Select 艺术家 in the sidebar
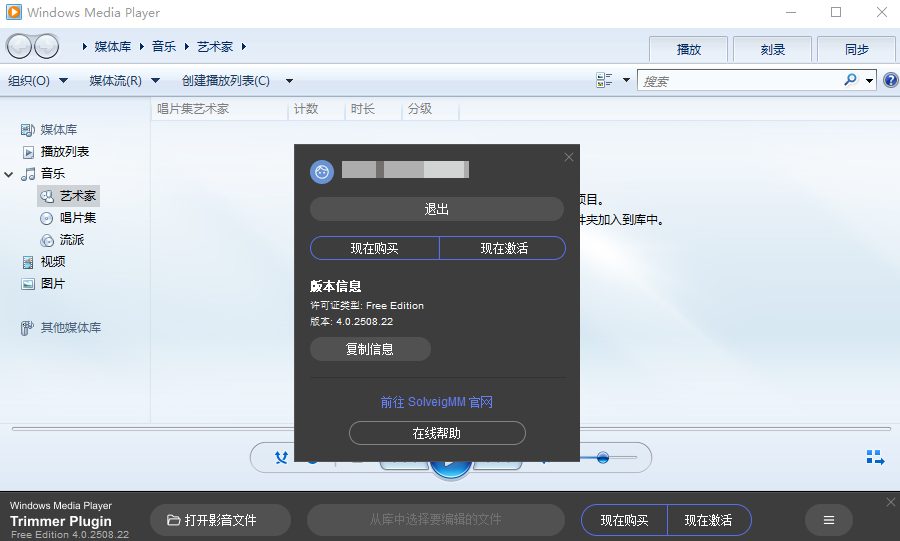Image resolution: width=900 pixels, height=541 pixels. point(68,196)
